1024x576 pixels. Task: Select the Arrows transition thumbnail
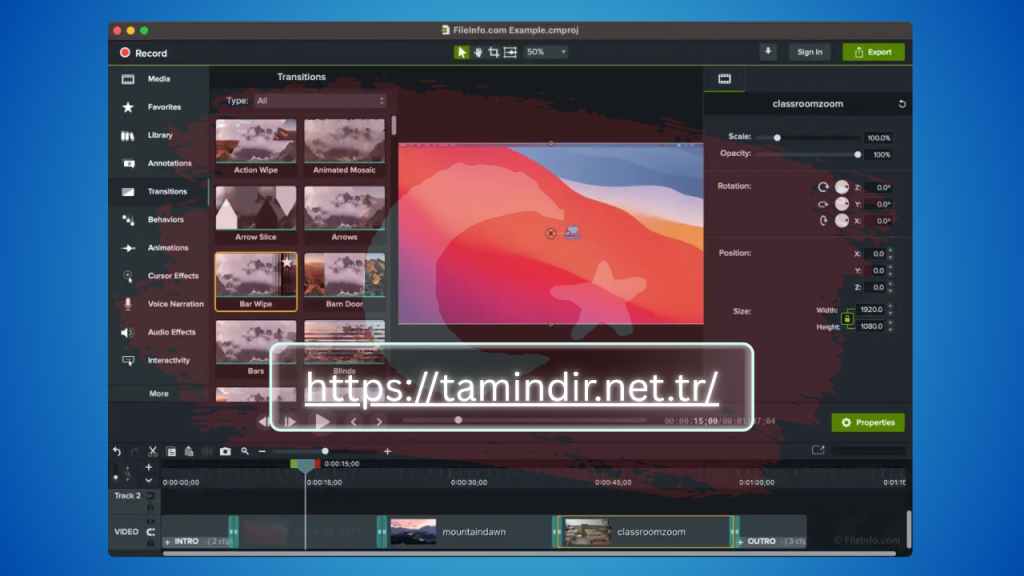pyautogui.click(x=344, y=208)
